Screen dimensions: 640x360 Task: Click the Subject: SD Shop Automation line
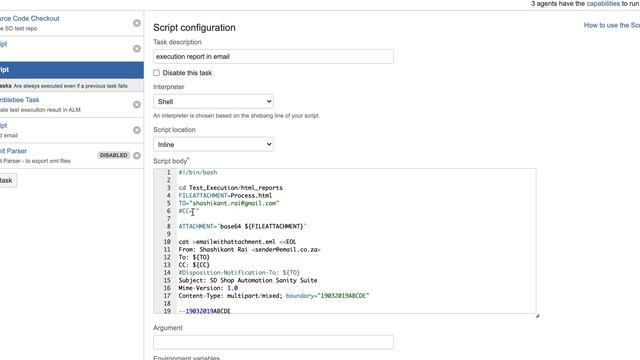pos(248,280)
